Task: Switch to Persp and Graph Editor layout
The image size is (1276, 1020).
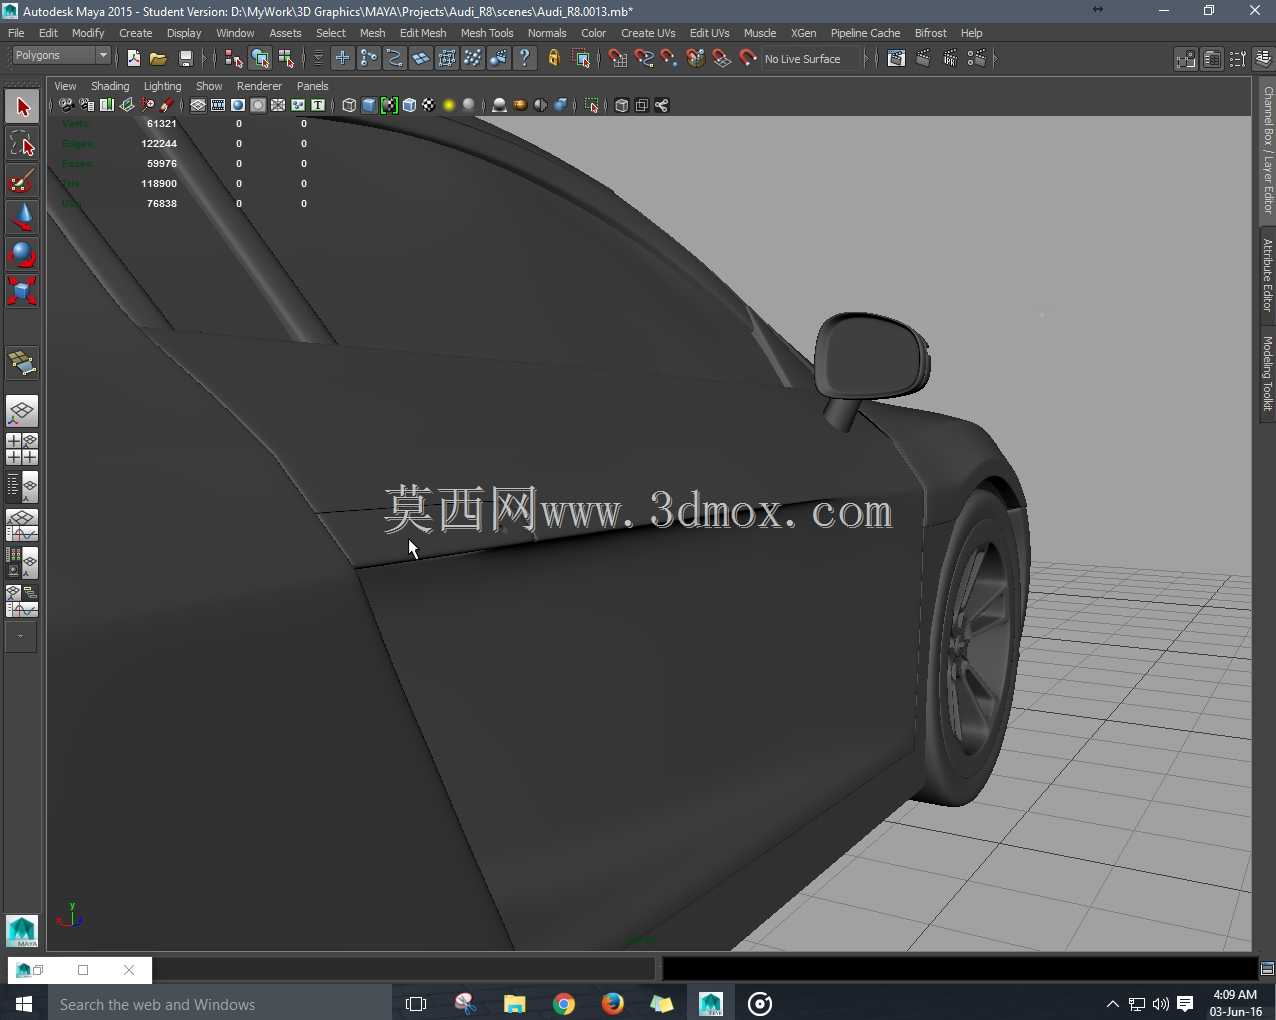Action: tap(22, 525)
